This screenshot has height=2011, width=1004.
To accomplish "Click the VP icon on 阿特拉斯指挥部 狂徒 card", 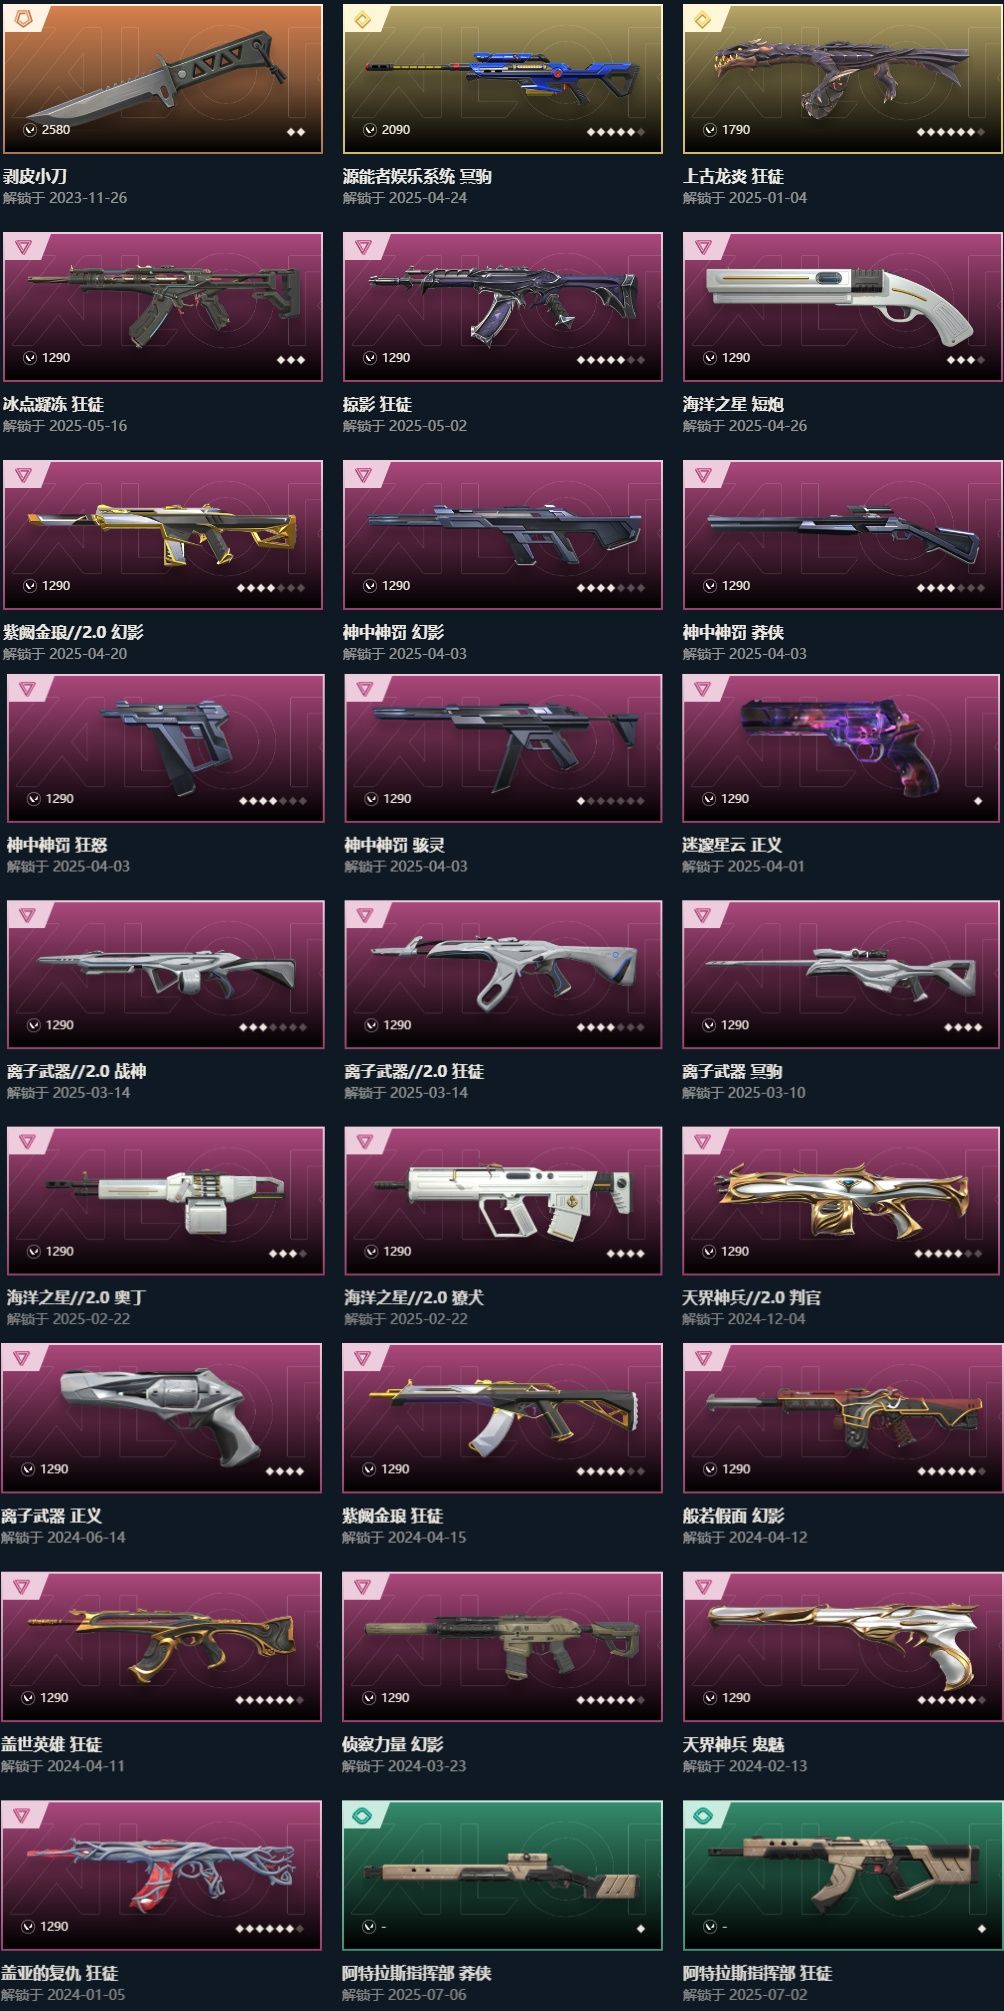I will point(710,1927).
